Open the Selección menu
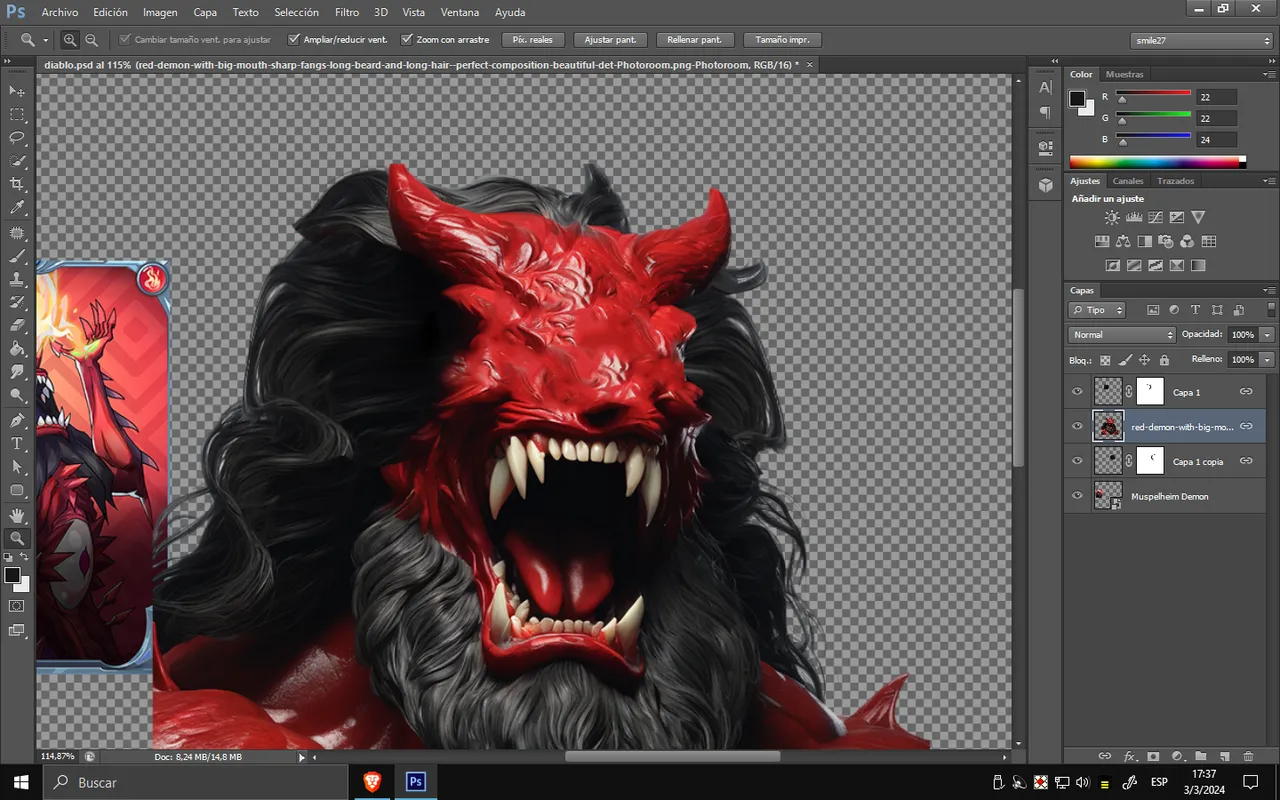 coord(296,12)
